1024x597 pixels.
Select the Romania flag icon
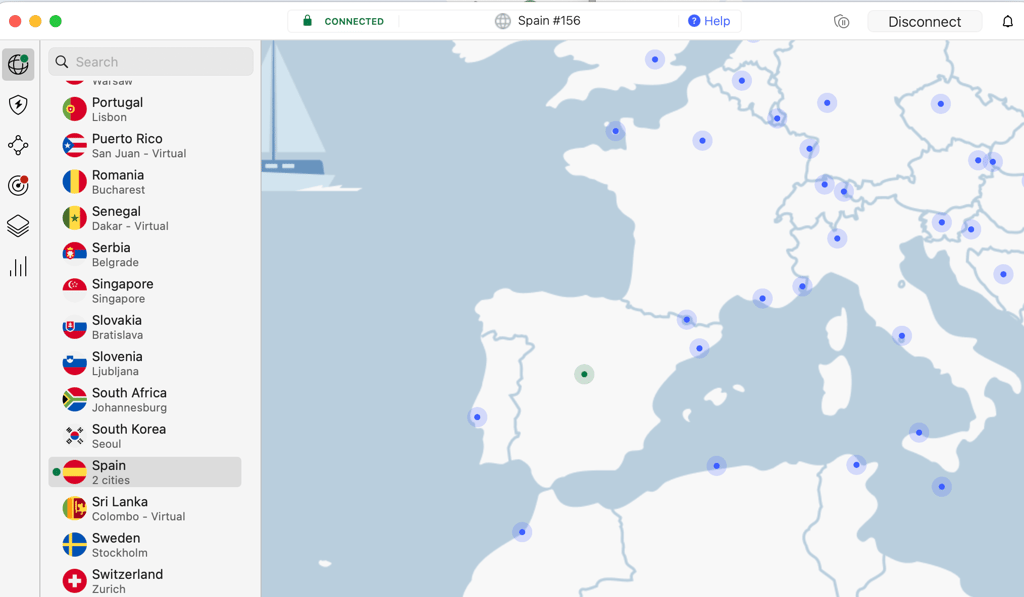pos(74,182)
